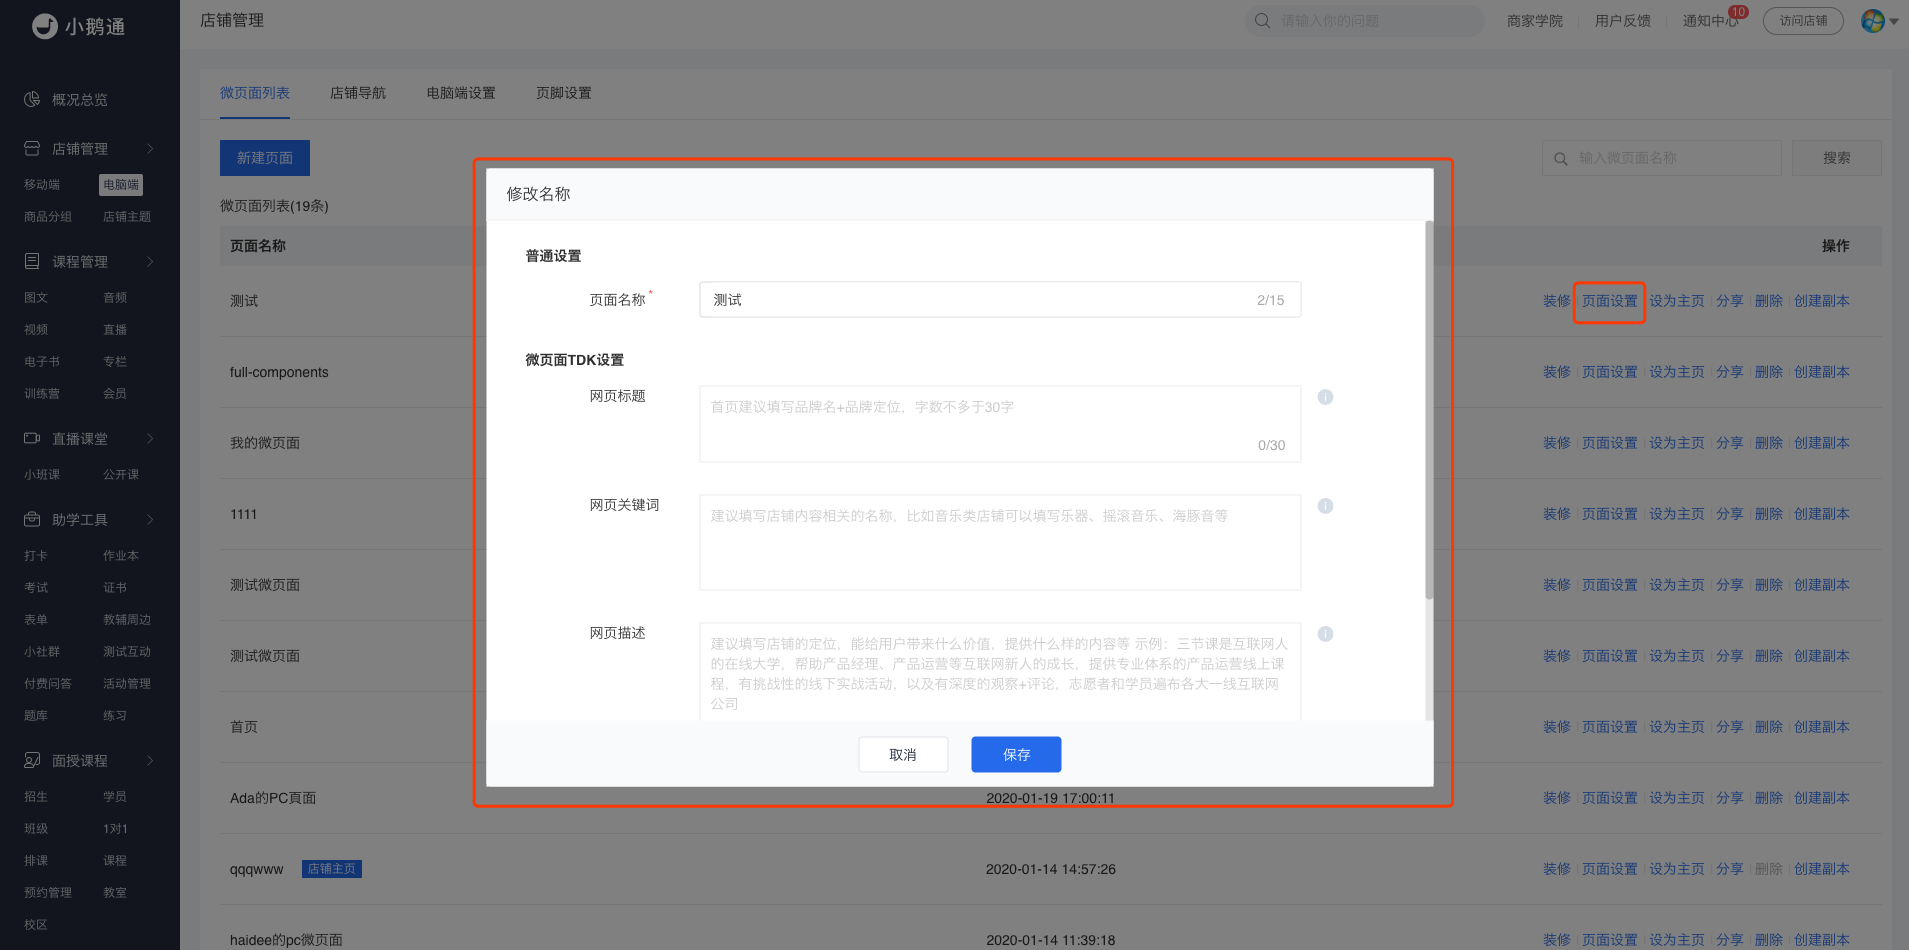Click the 网页标题 text area
The height and width of the screenshot is (950, 1909).
(1000, 424)
